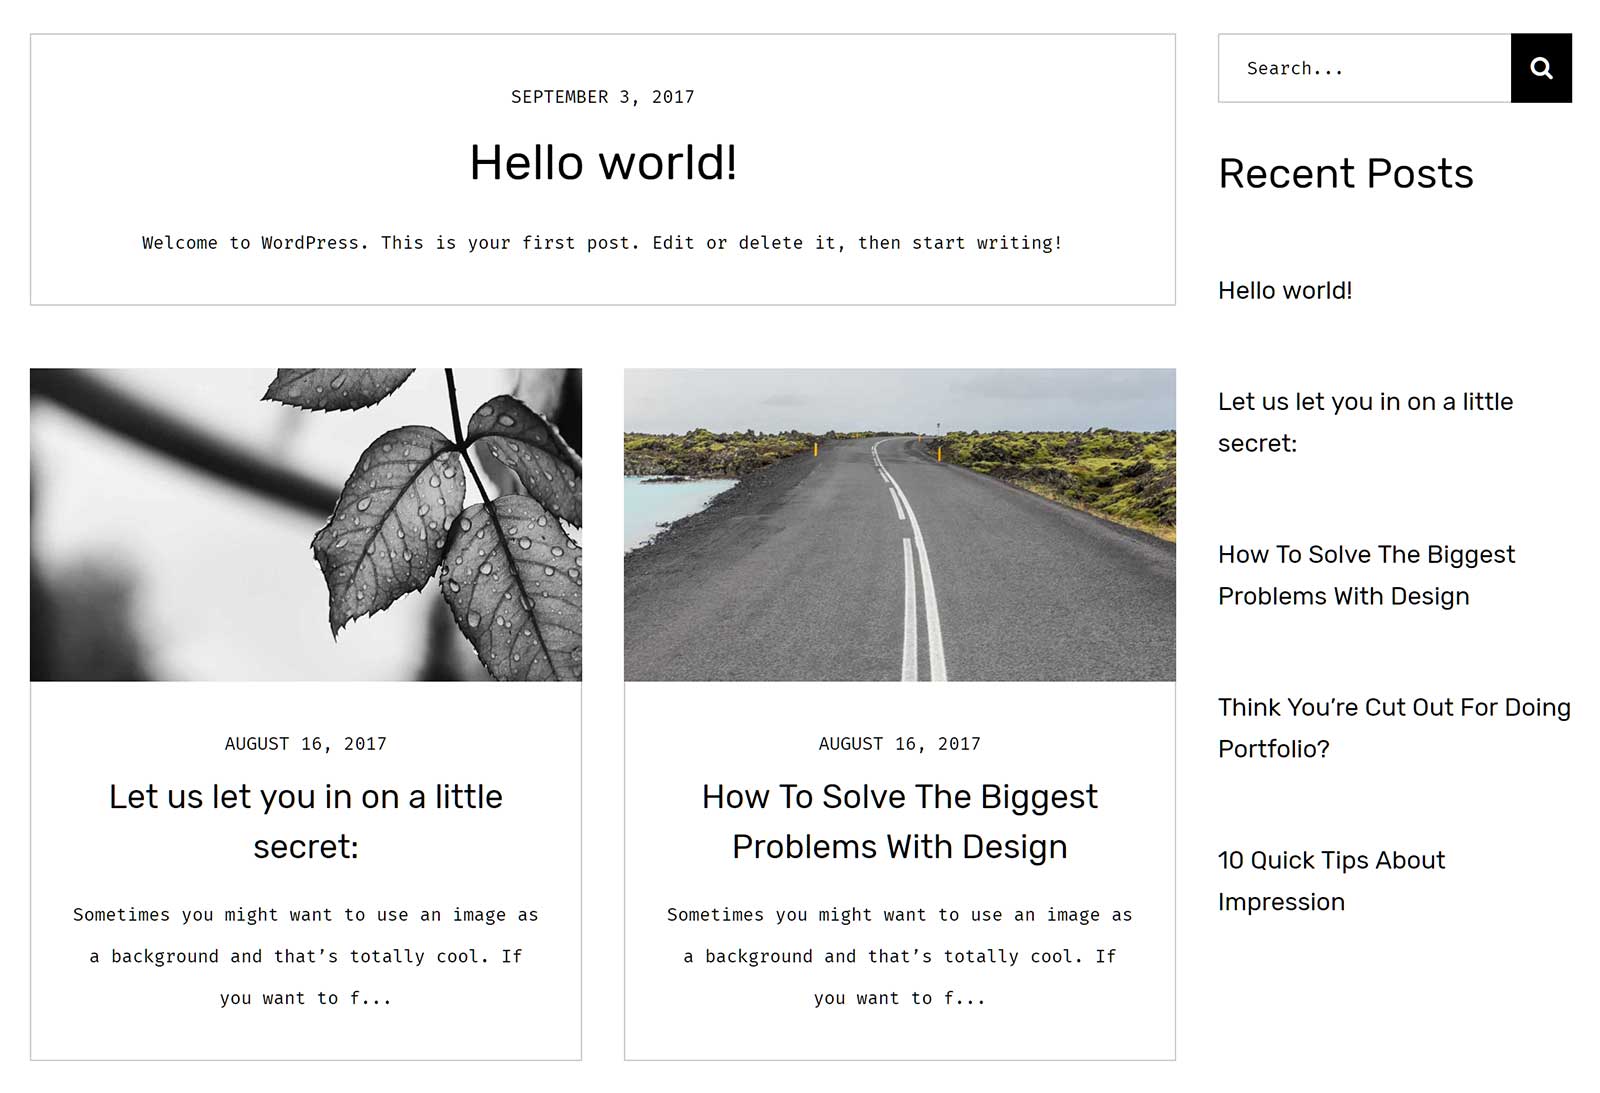
Task: Focus the Search input field
Action: click(x=1364, y=68)
